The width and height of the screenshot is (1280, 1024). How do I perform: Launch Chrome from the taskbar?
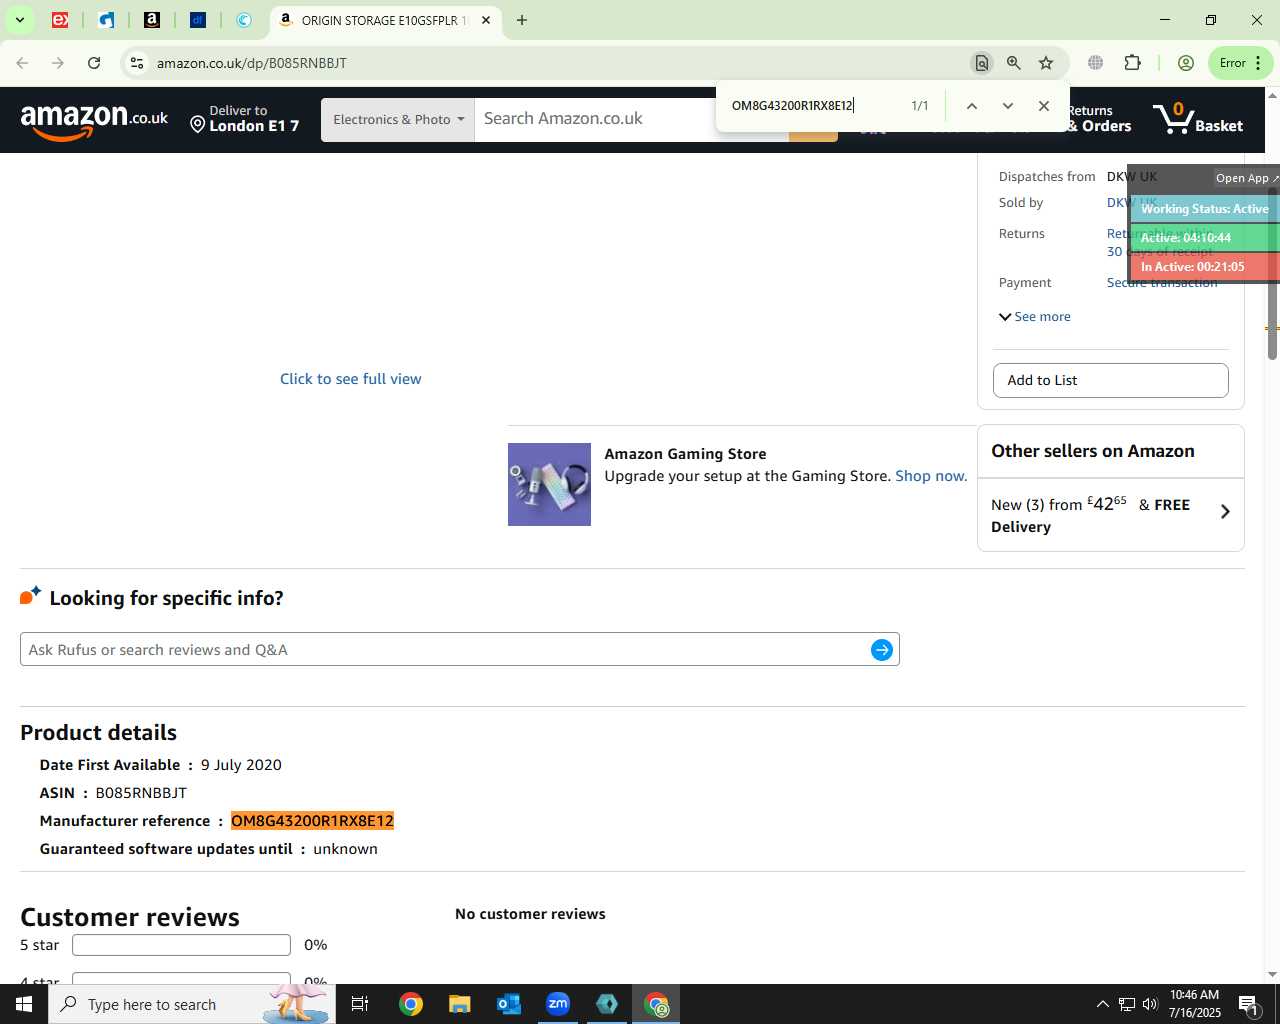point(411,1004)
